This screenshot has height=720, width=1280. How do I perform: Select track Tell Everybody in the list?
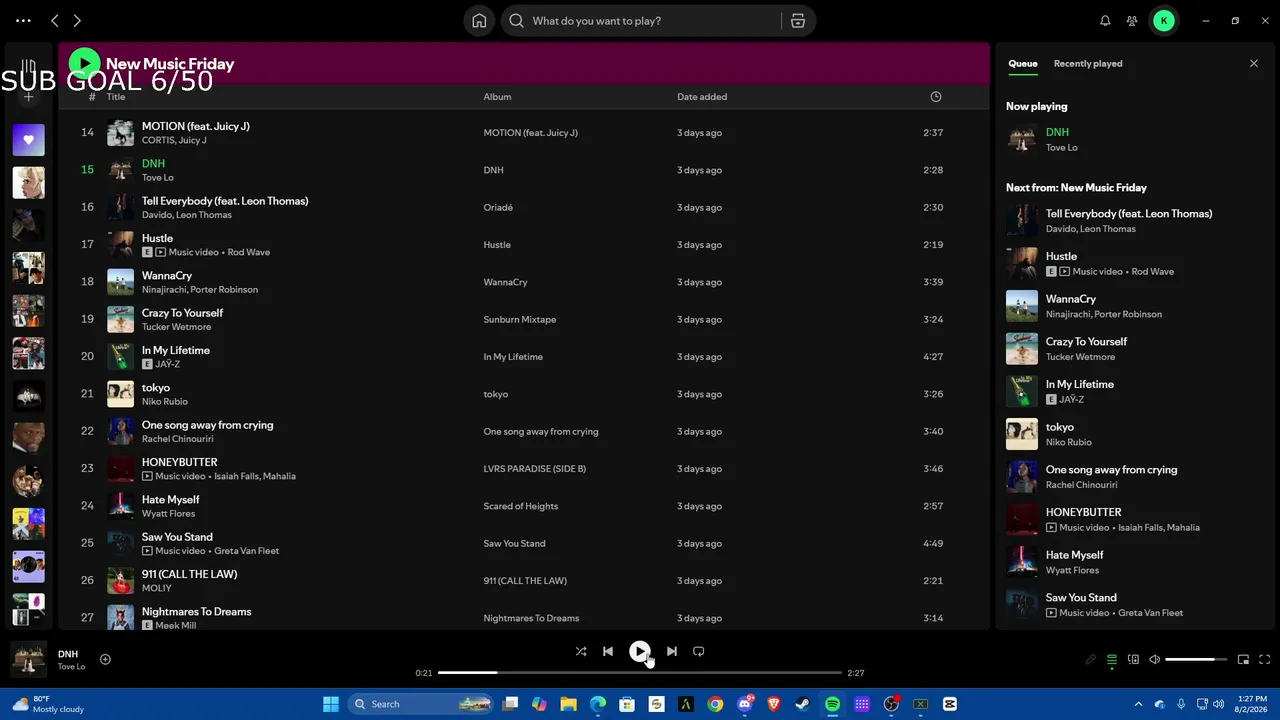pos(225,201)
